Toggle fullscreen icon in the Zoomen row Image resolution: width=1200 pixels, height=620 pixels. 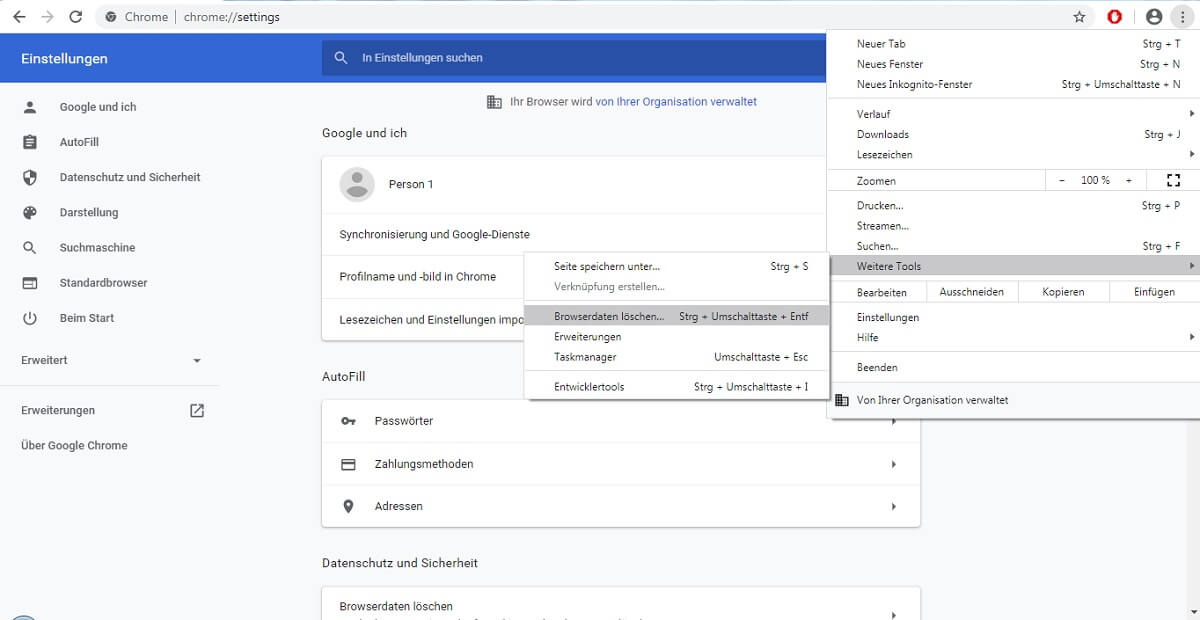[x=1173, y=180]
